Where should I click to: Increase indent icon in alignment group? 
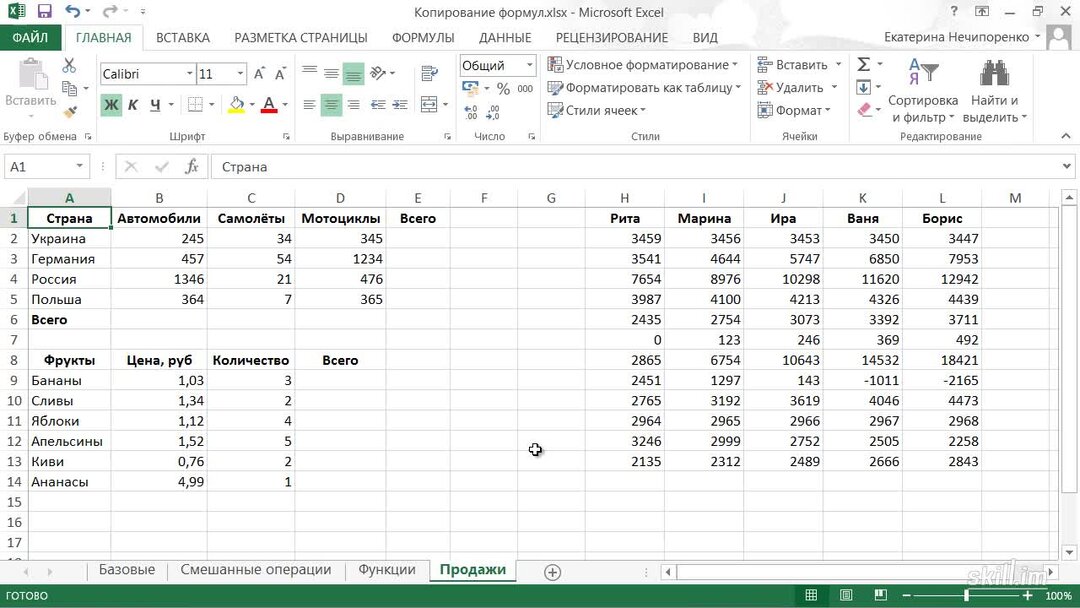(400, 105)
